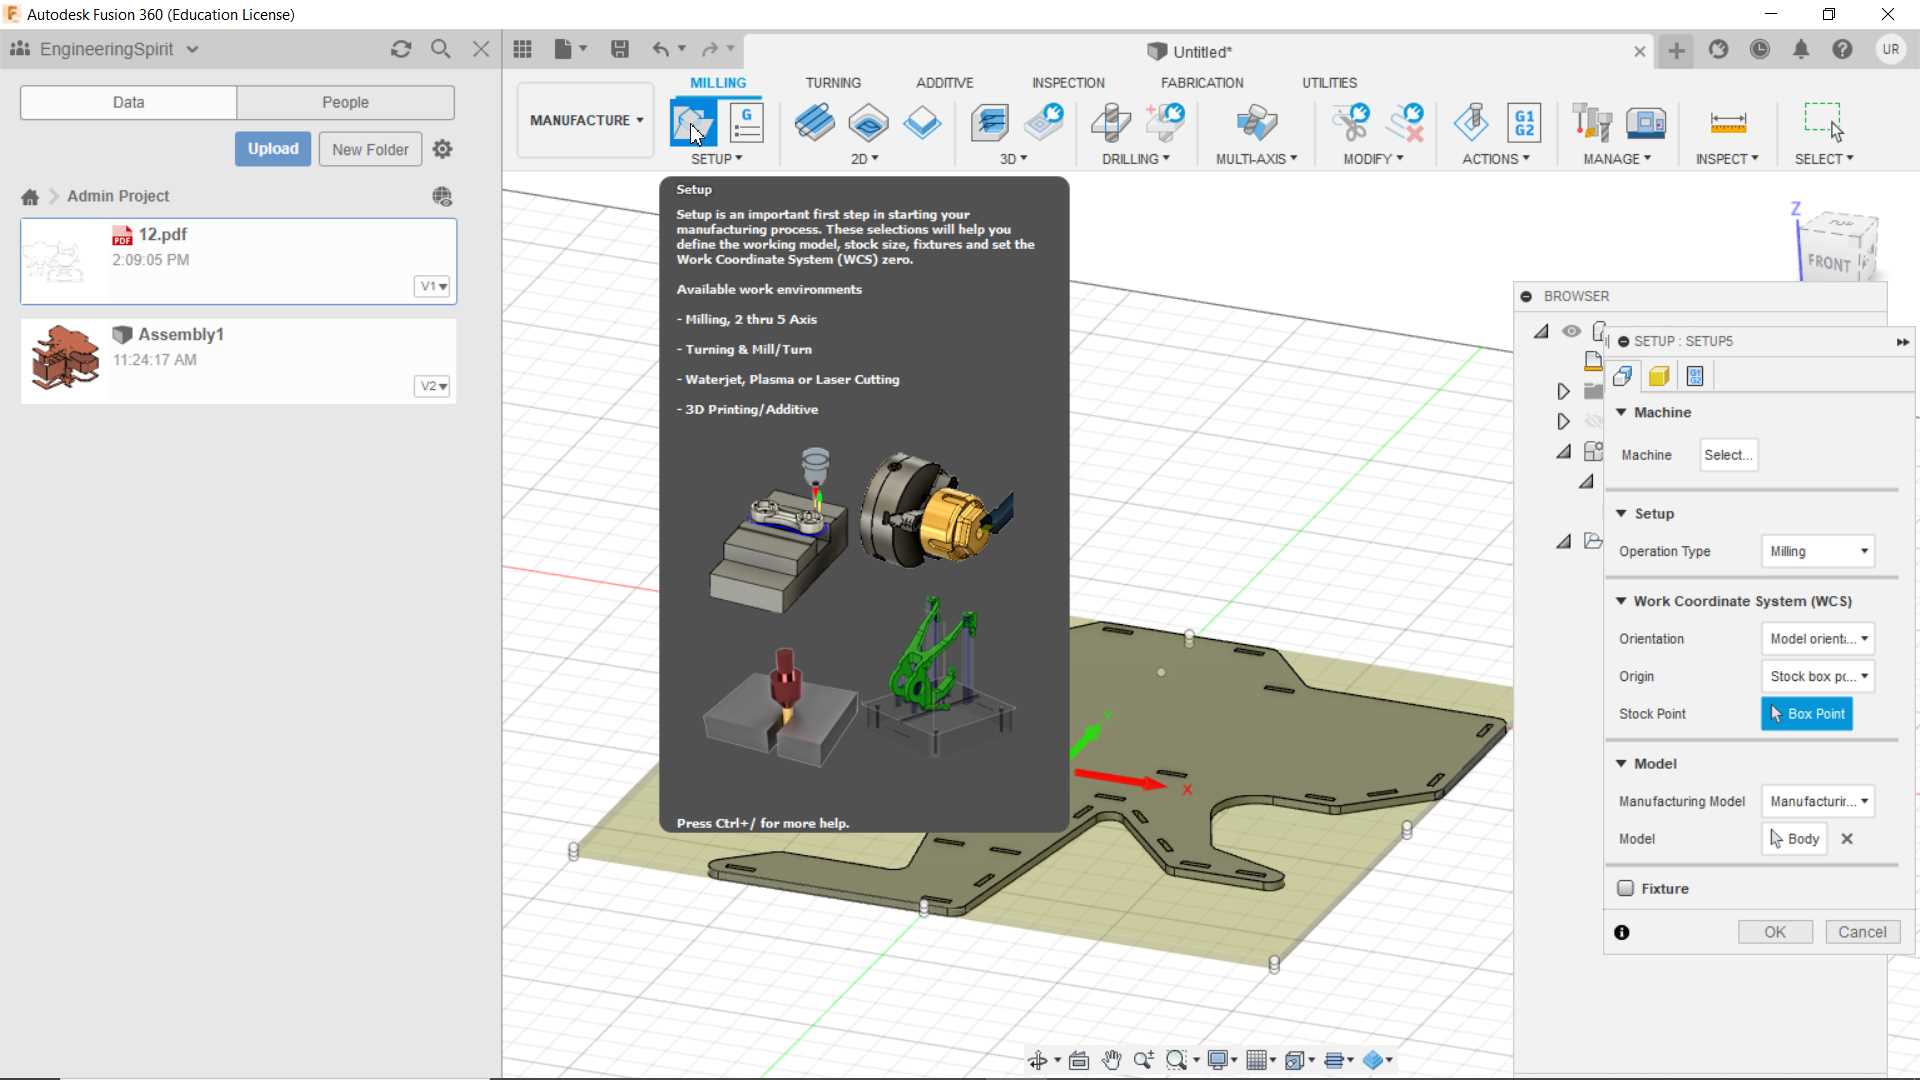Open the INSPECTION tab

1068,83
